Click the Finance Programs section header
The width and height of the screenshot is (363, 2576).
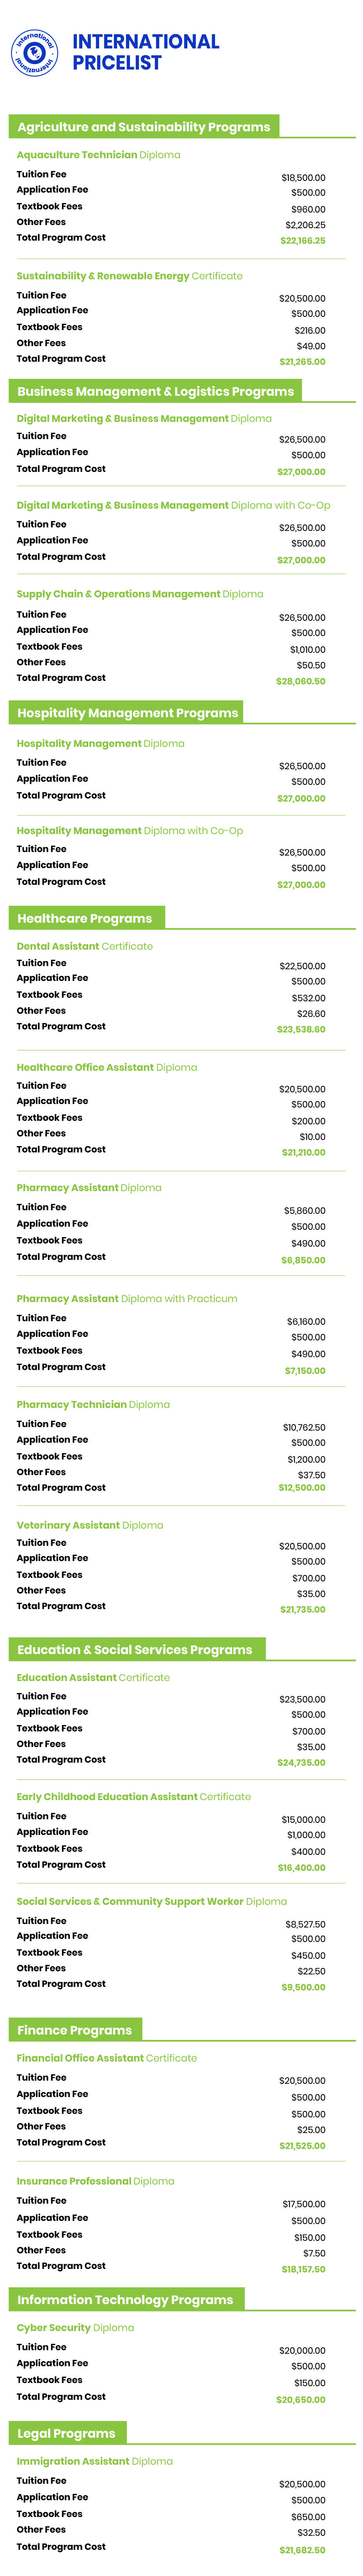click(75, 2030)
